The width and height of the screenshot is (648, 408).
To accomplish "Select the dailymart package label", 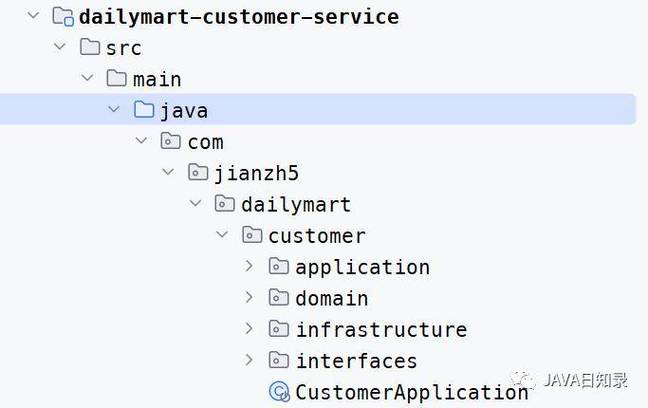I will click(x=296, y=205).
